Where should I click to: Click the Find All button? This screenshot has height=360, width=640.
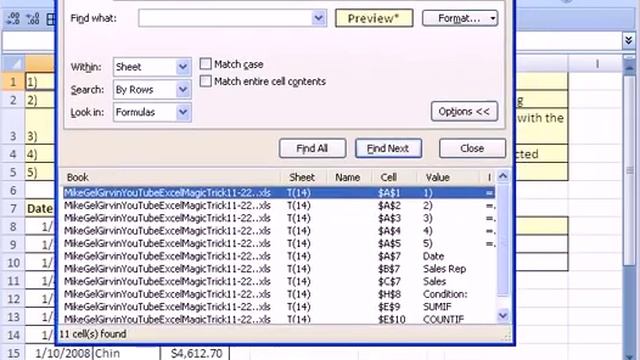click(x=312, y=148)
